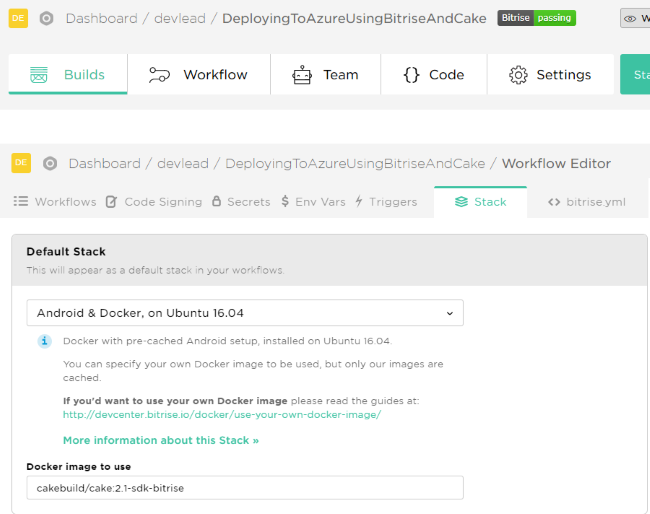Click More information about this Stack link
The image size is (650, 514).
tap(161, 440)
